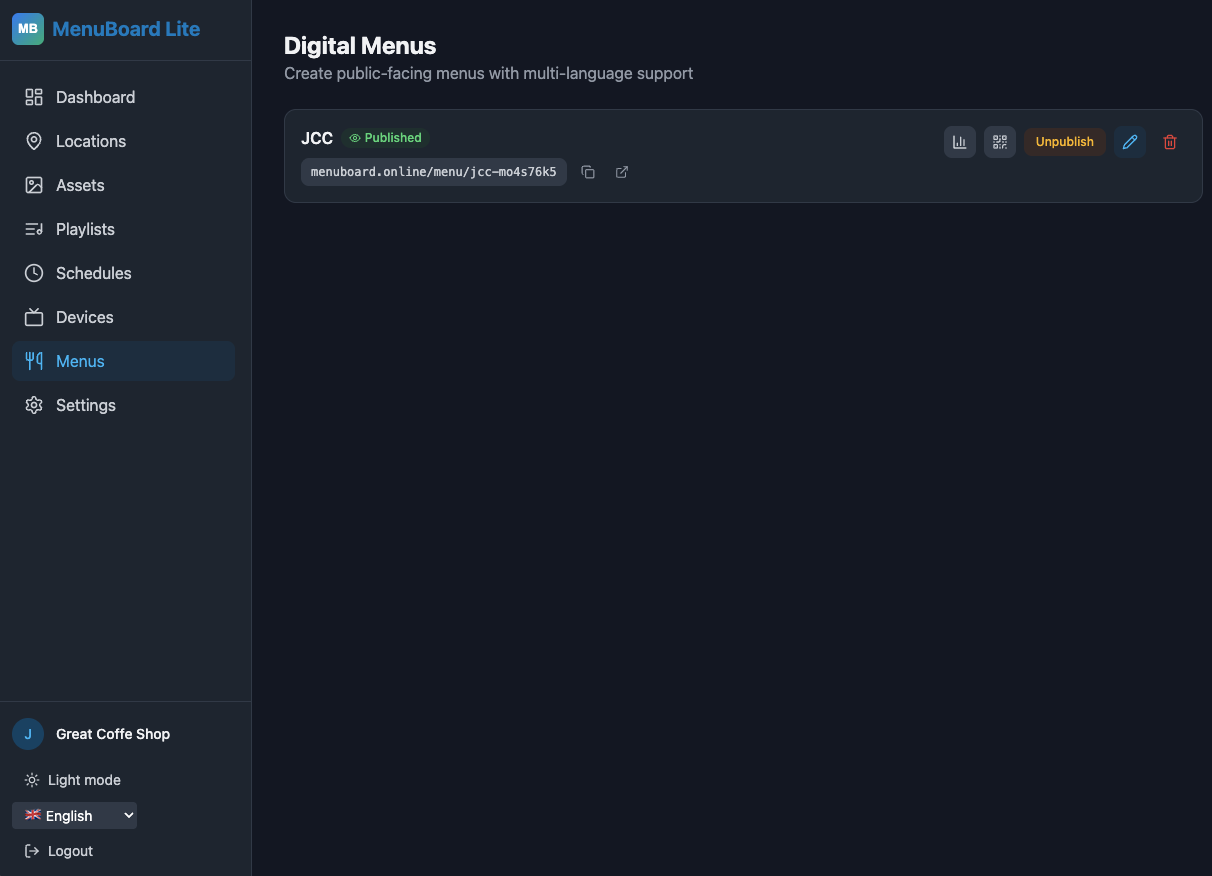This screenshot has height=876, width=1212.
Task: Click the Dashboard grid icon
Action: (x=34, y=97)
